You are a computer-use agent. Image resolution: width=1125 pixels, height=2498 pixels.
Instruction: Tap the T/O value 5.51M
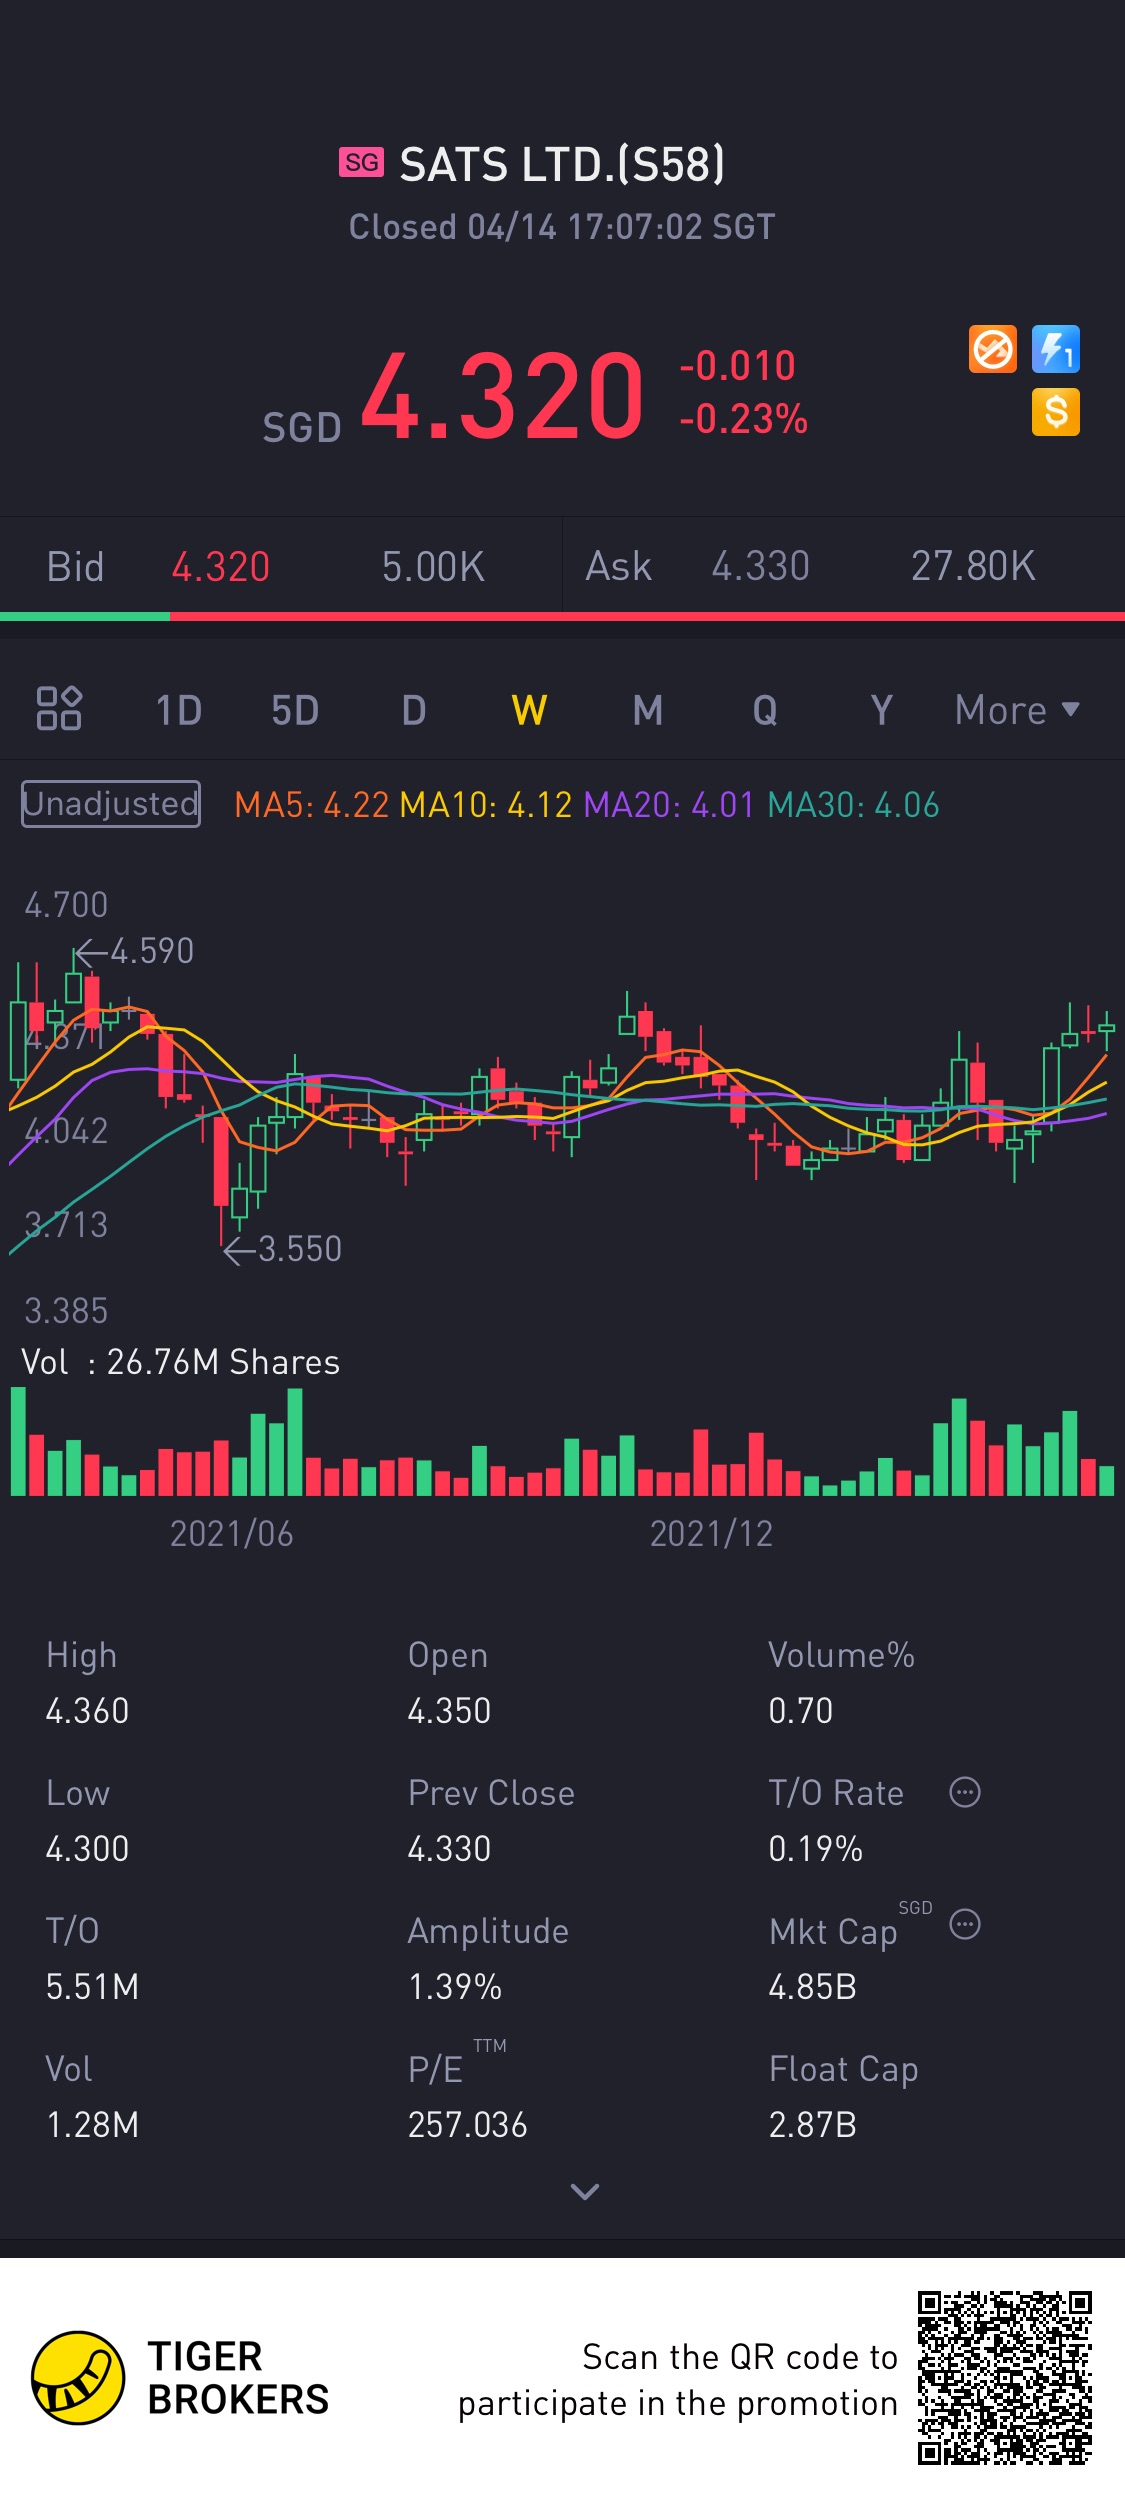[x=92, y=1987]
